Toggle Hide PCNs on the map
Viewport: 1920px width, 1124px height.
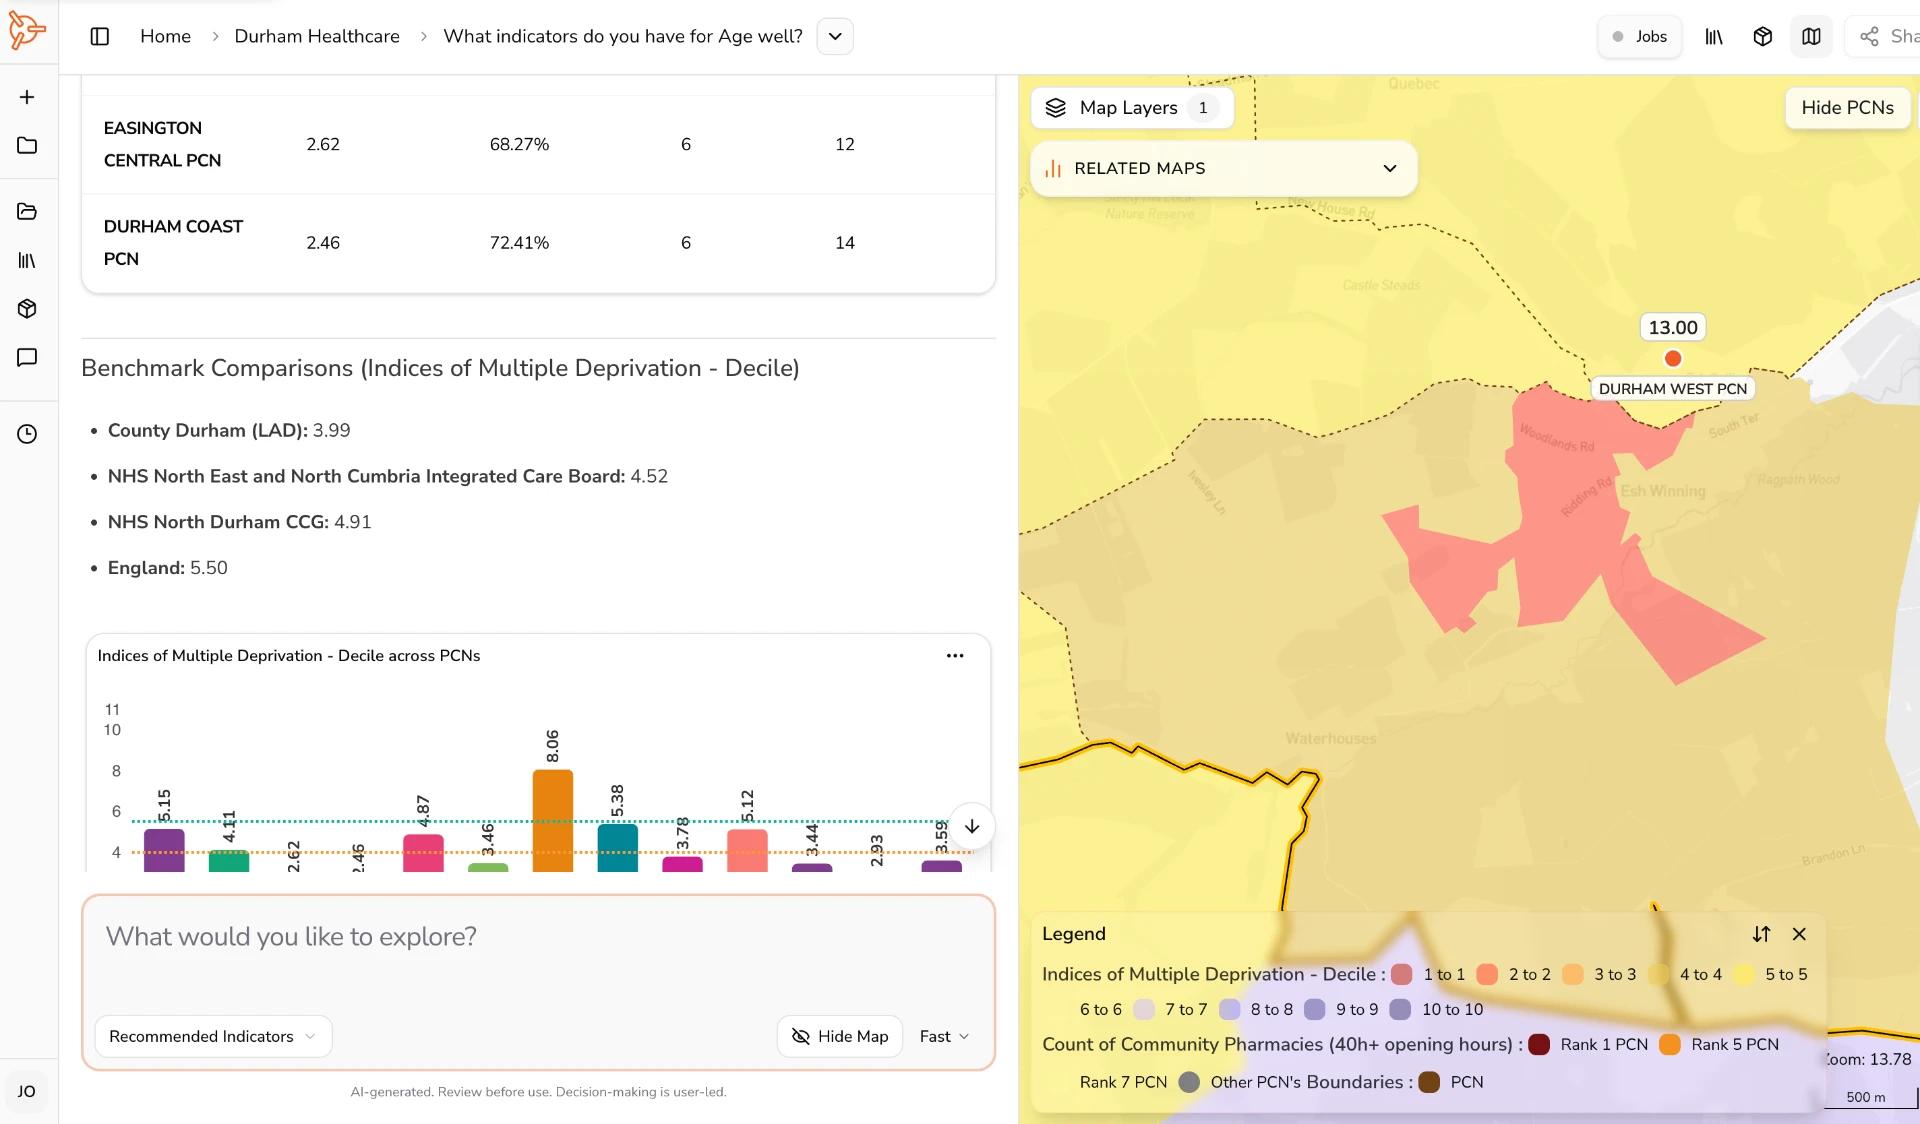click(1847, 108)
